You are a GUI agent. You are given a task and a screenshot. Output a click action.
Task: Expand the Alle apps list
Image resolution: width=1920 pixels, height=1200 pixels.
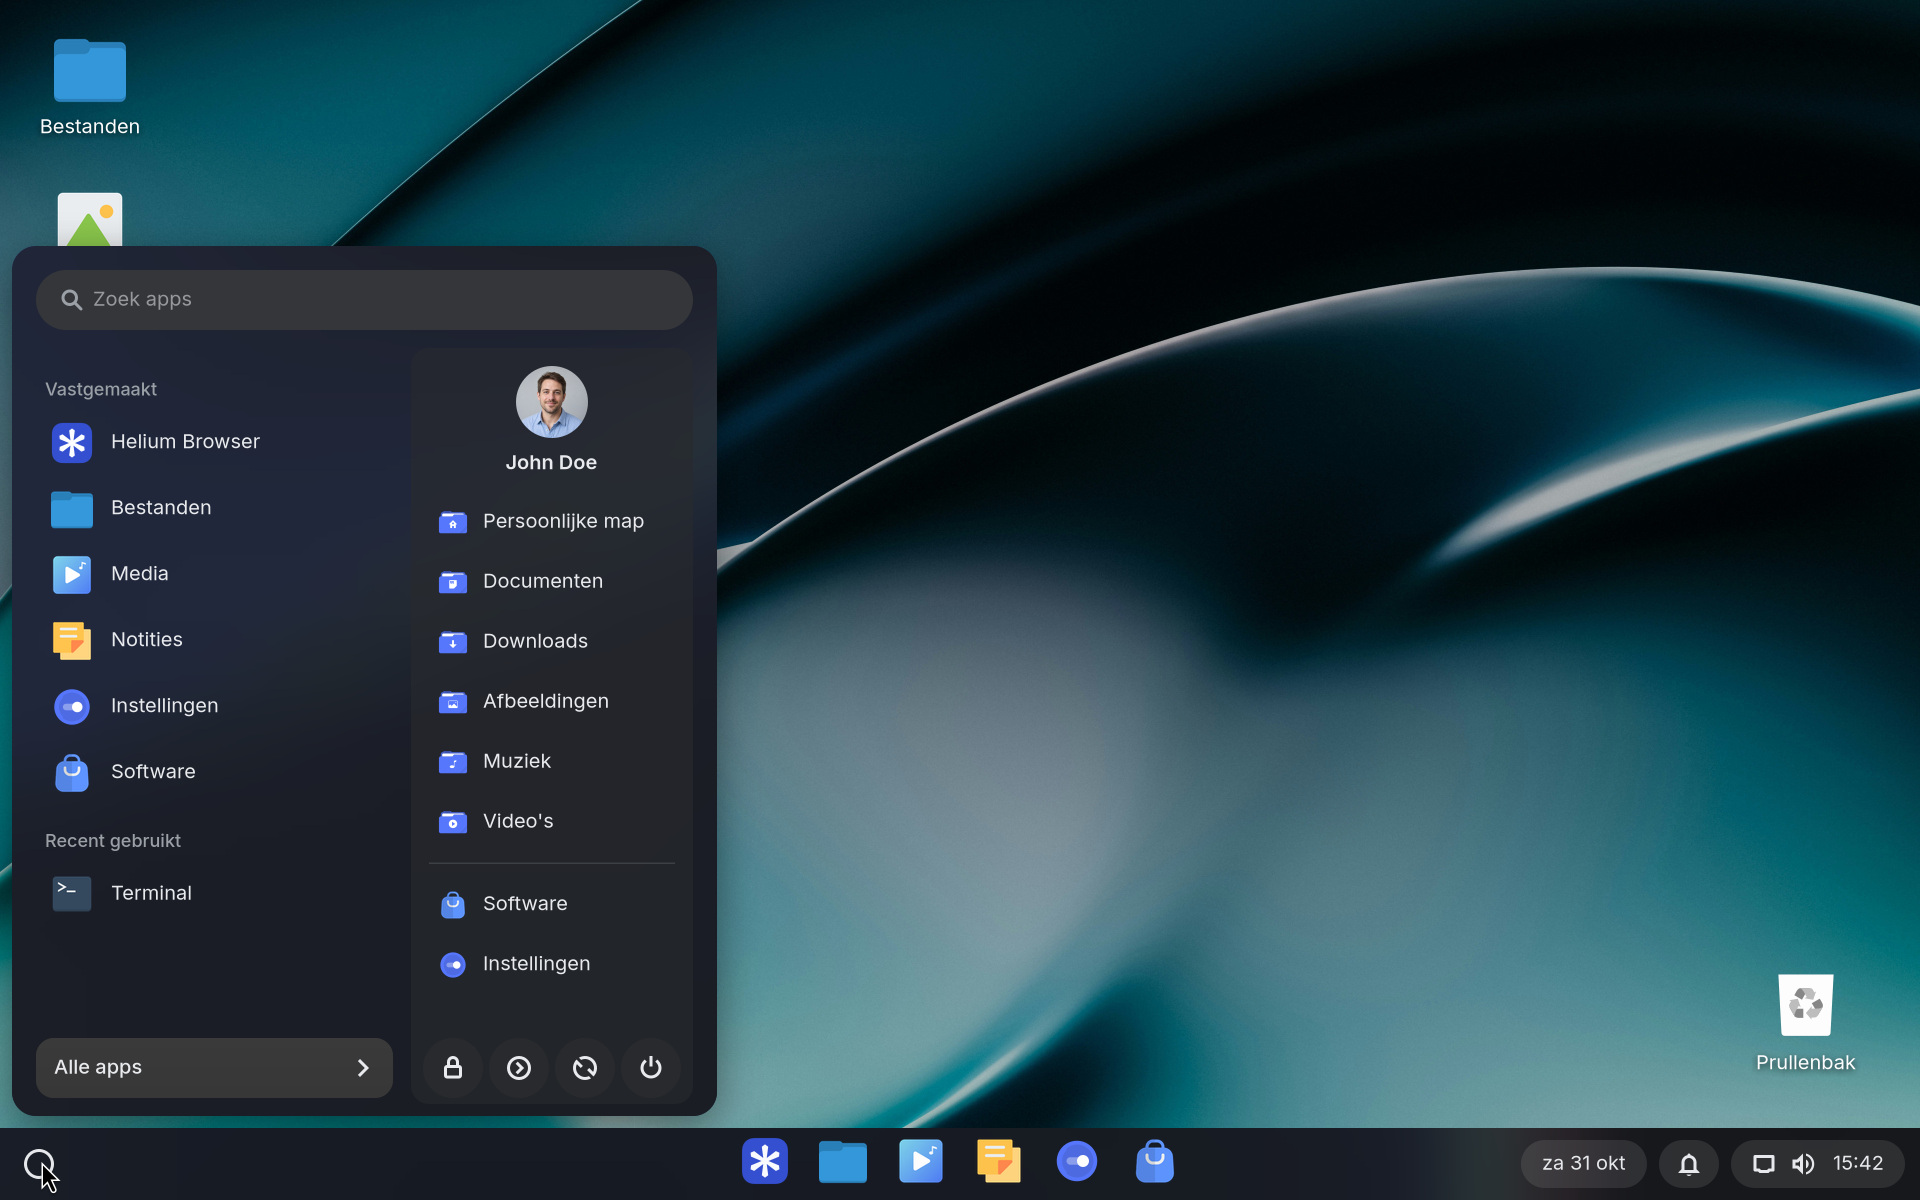click(x=214, y=1068)
